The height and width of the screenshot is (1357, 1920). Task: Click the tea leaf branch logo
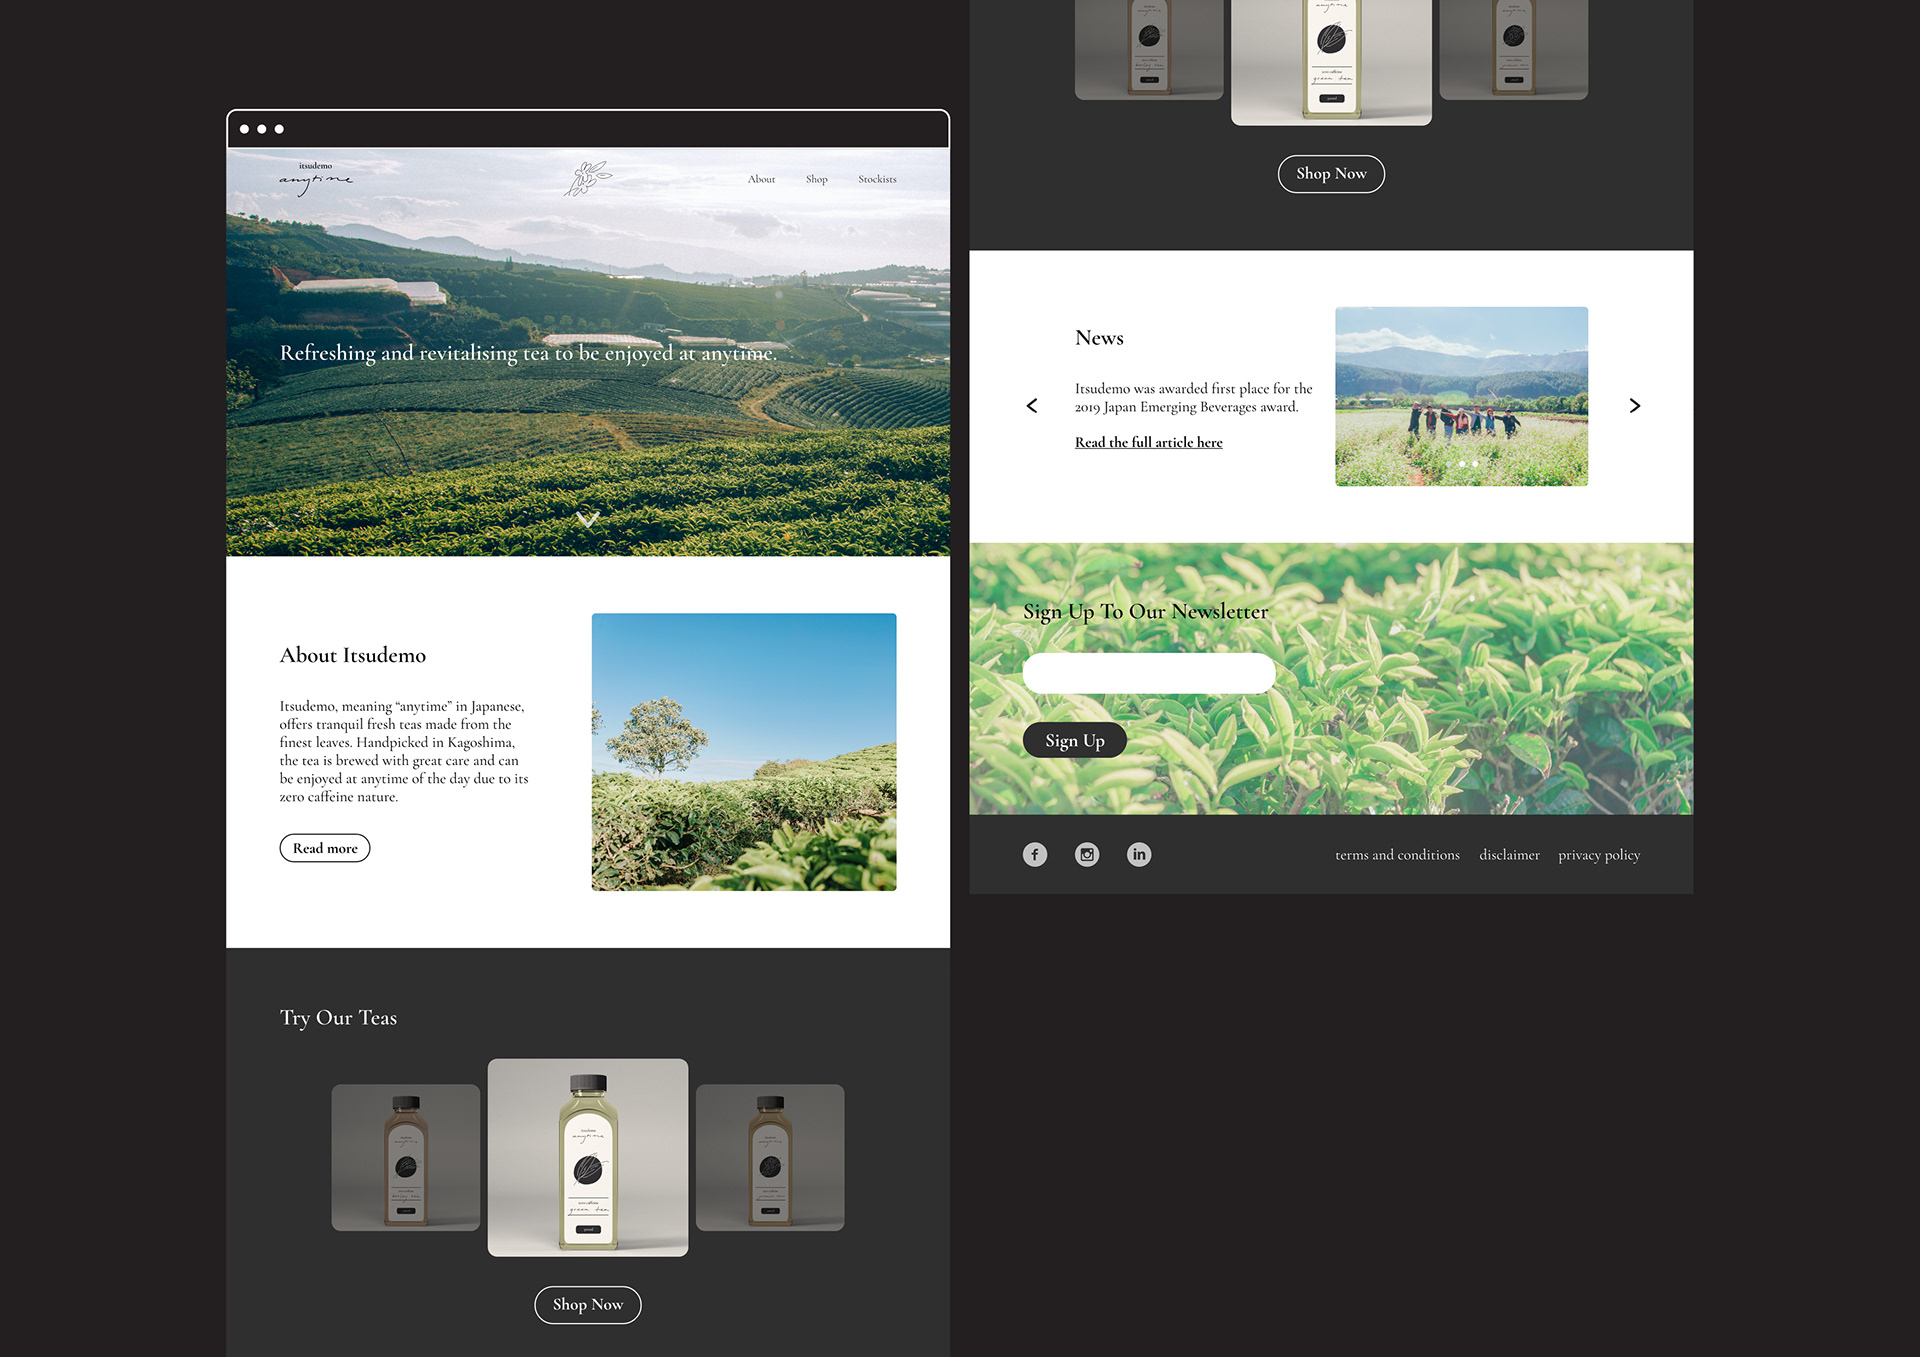click(588, 179)
